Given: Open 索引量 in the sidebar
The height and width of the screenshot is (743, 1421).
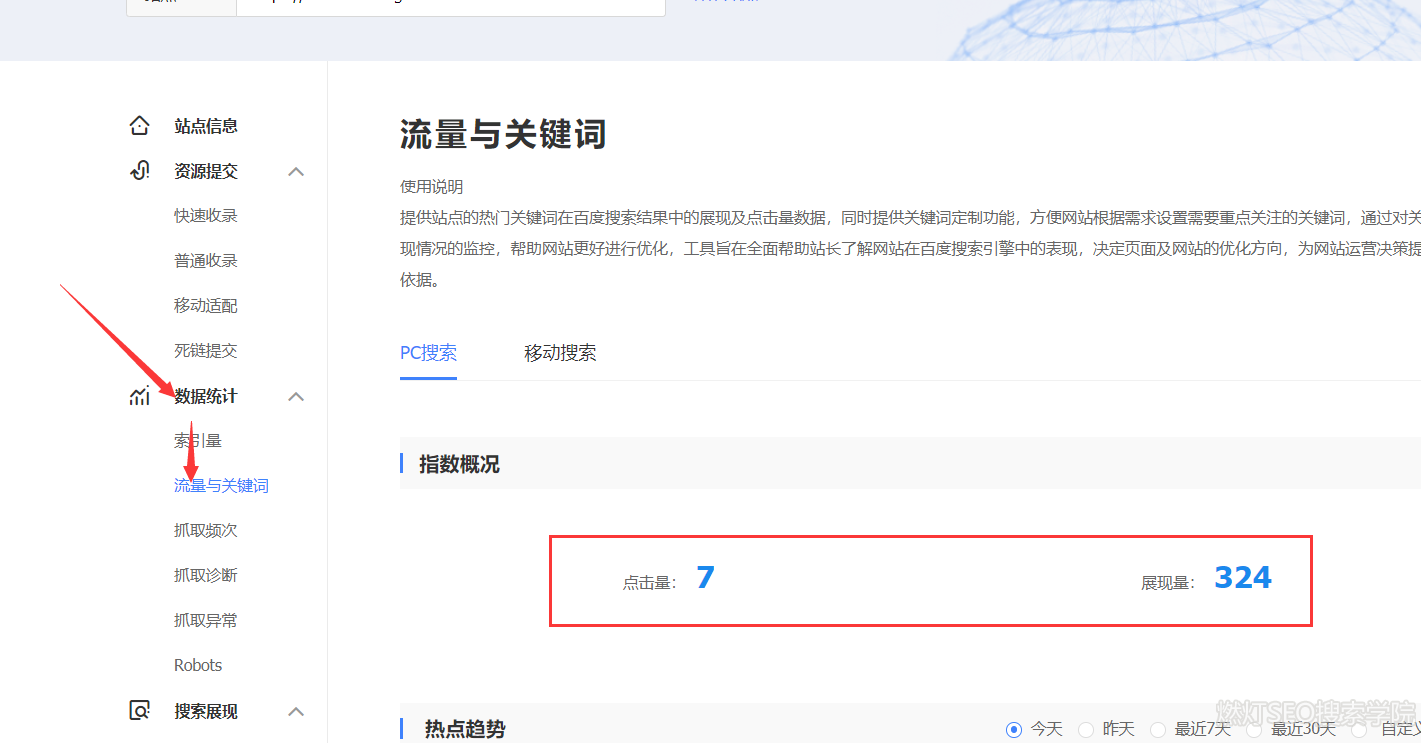Looking at the screenshot, I should (x=198, y=441).
